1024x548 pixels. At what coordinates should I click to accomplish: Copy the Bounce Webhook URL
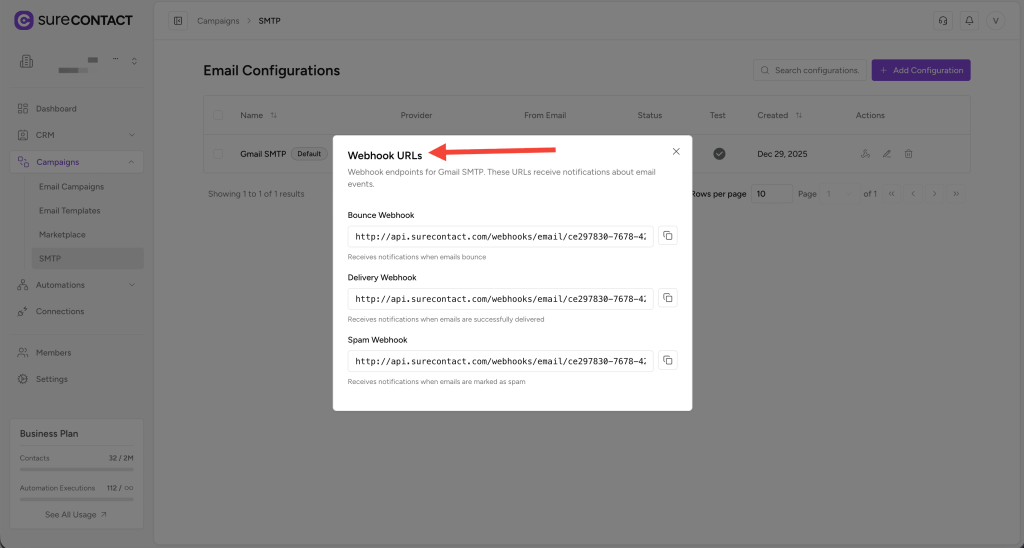[x=667, y=236]
